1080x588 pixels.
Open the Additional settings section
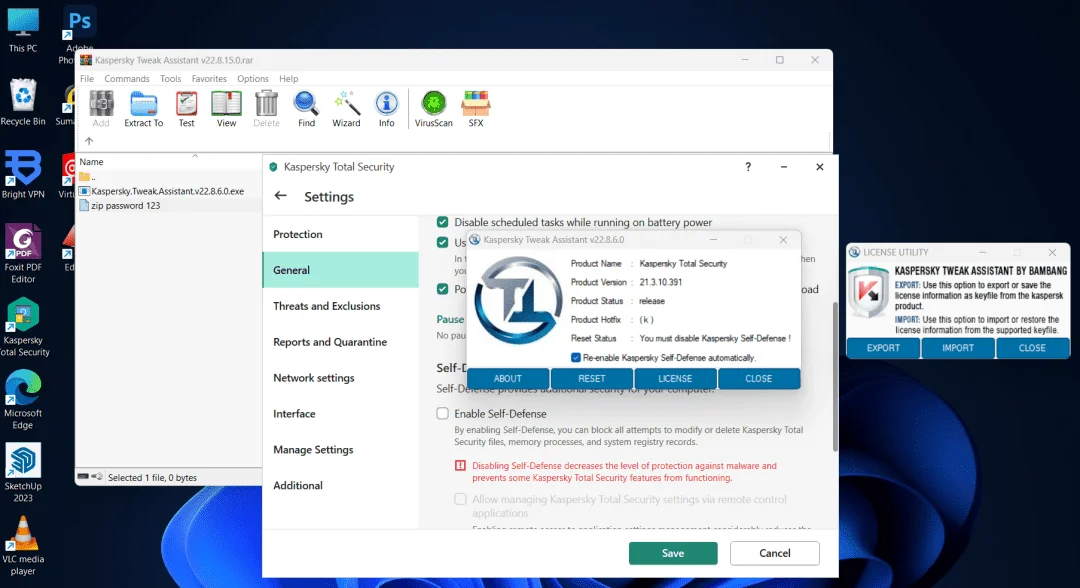click(340, 485)
